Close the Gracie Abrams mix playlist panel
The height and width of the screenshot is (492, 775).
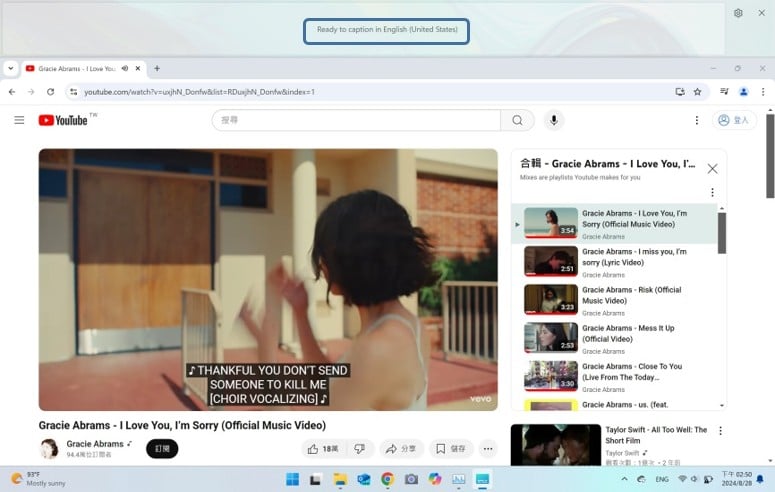(x=712, y=169)
